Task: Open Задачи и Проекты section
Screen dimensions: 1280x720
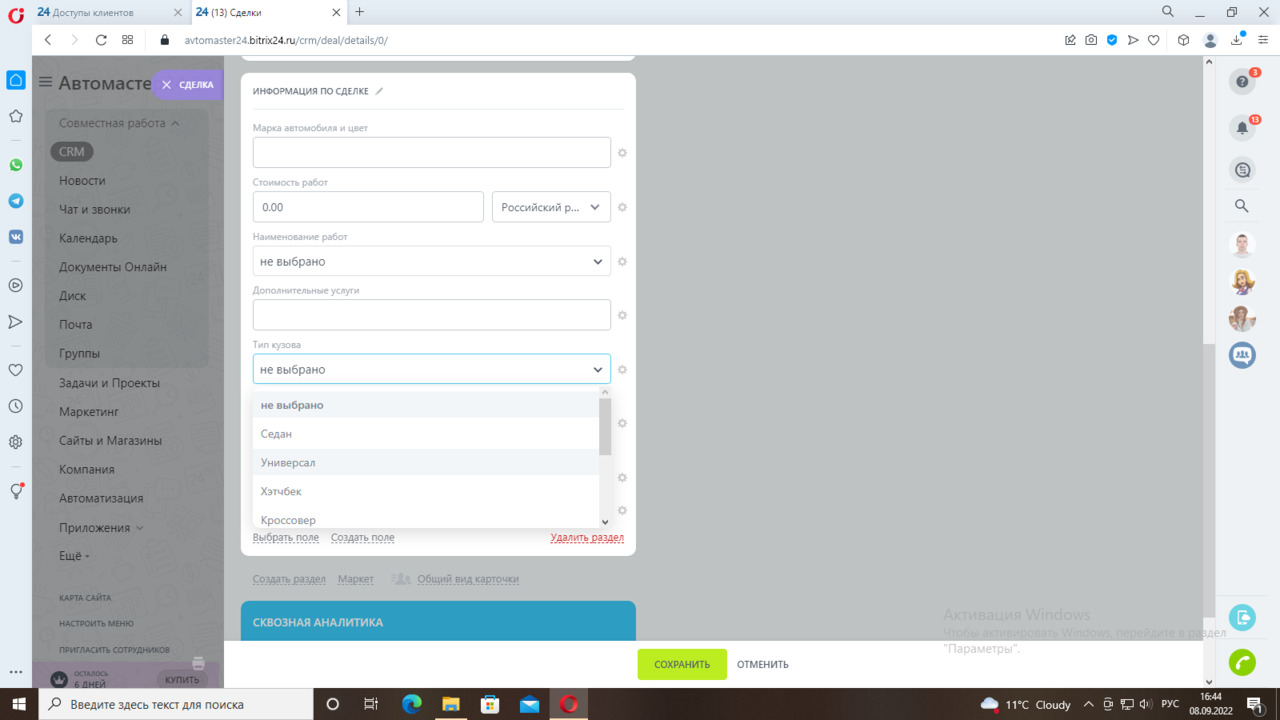Action: pyautogui.click(x=109, y=383)
